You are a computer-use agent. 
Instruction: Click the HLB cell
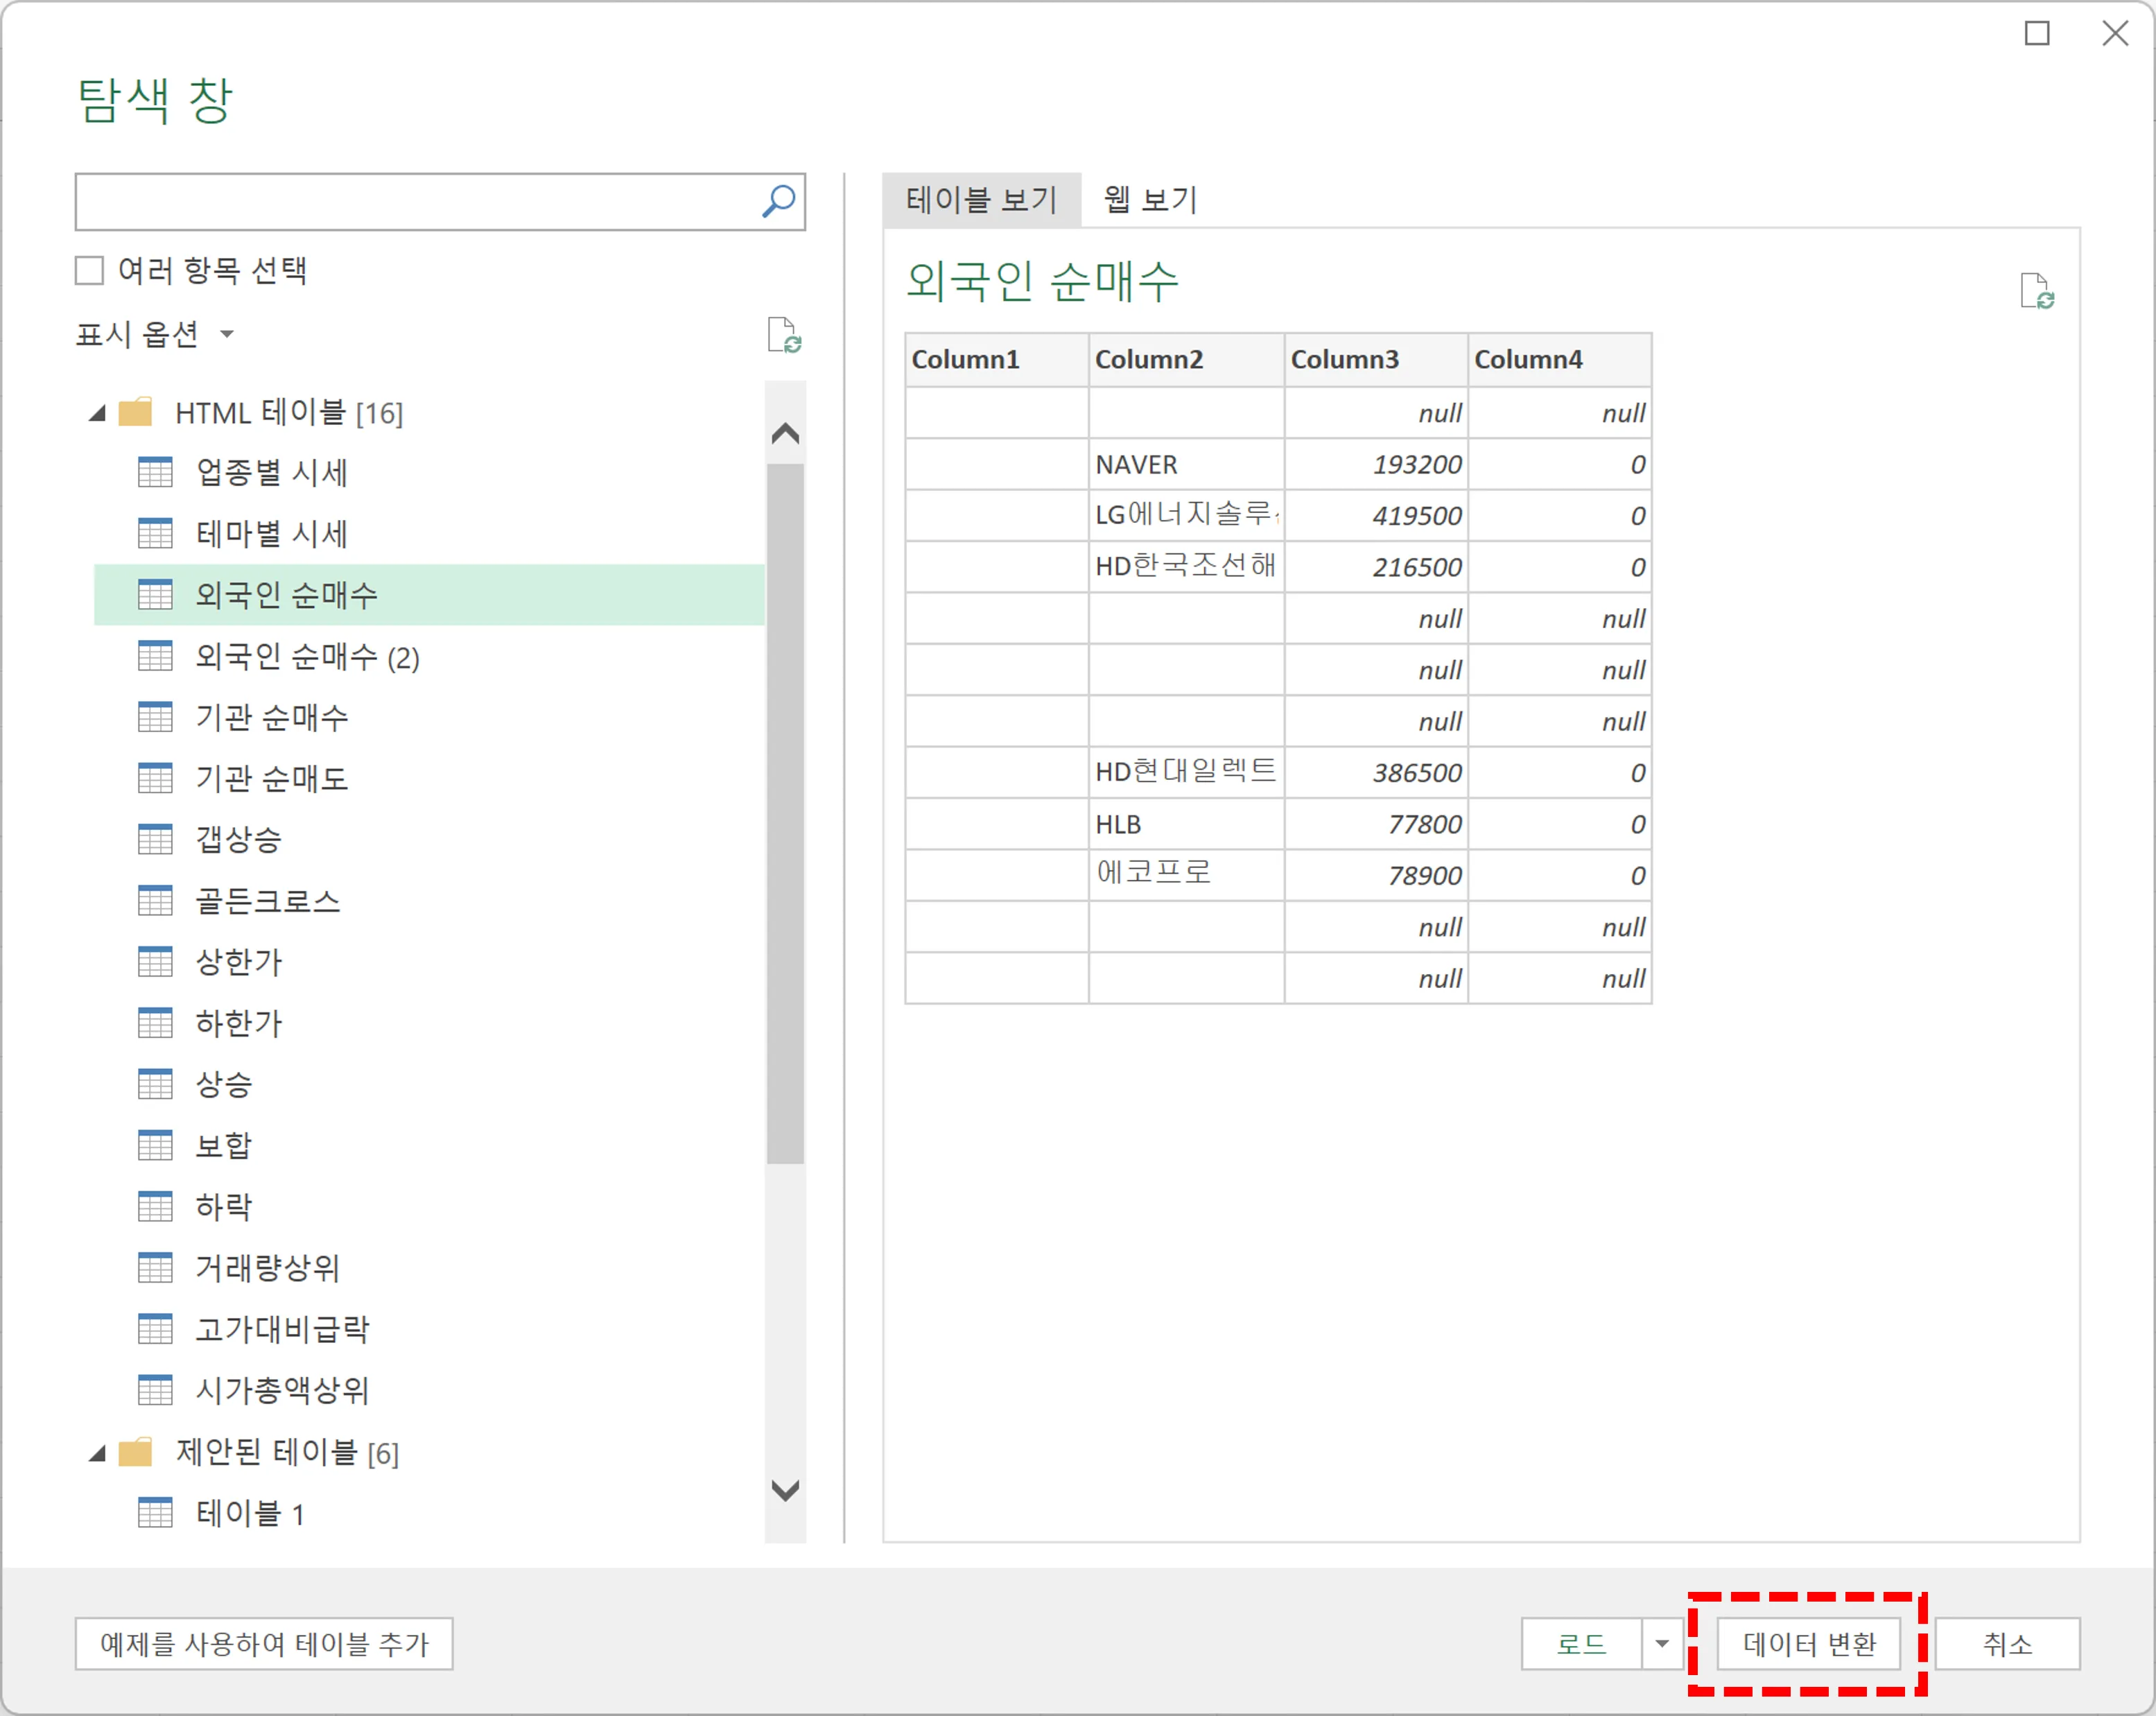[1186, 824]
